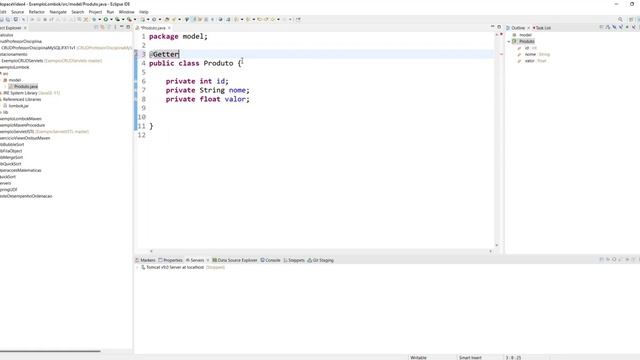
Task: Open the Run button dropdown arrow
Action: tap(111, 19)
